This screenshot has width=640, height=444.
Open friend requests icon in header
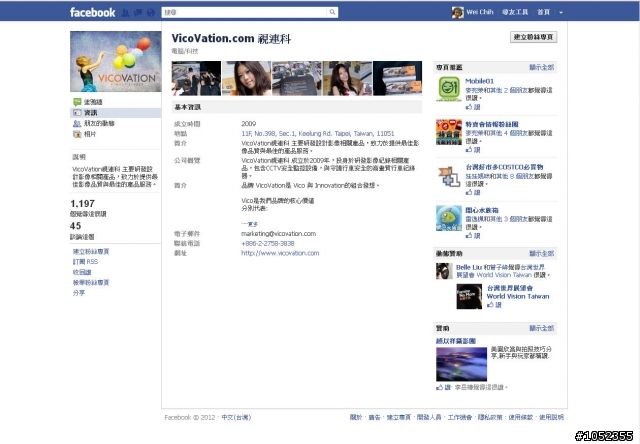[125, 13]
